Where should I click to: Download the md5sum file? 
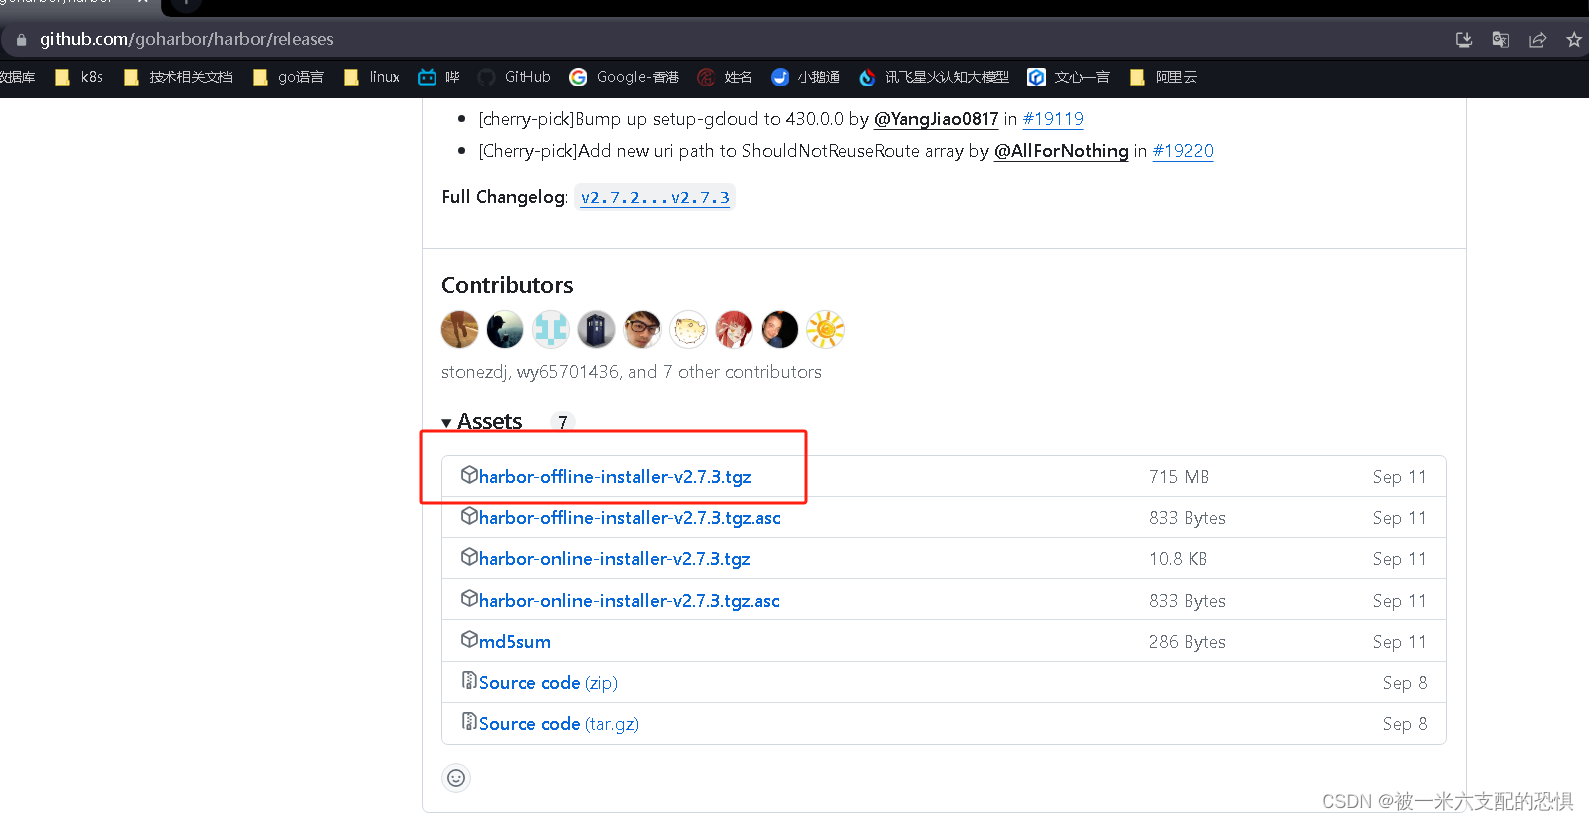tap(514, 642)
